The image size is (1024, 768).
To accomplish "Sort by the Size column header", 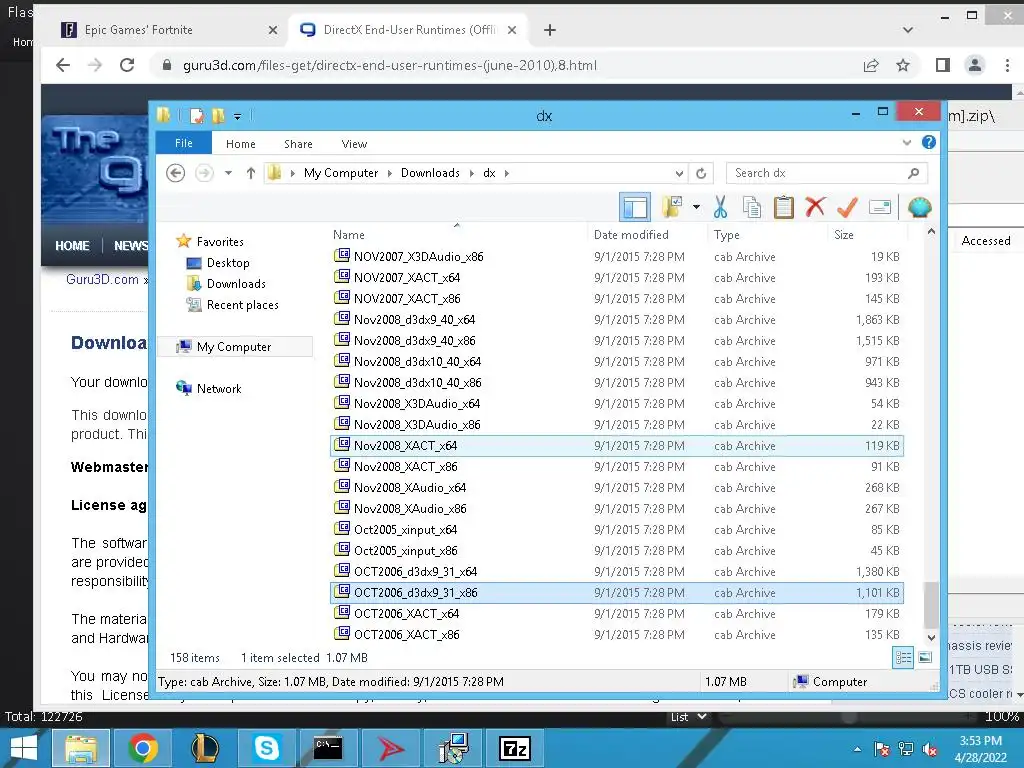I will click(x=844, y=234).
